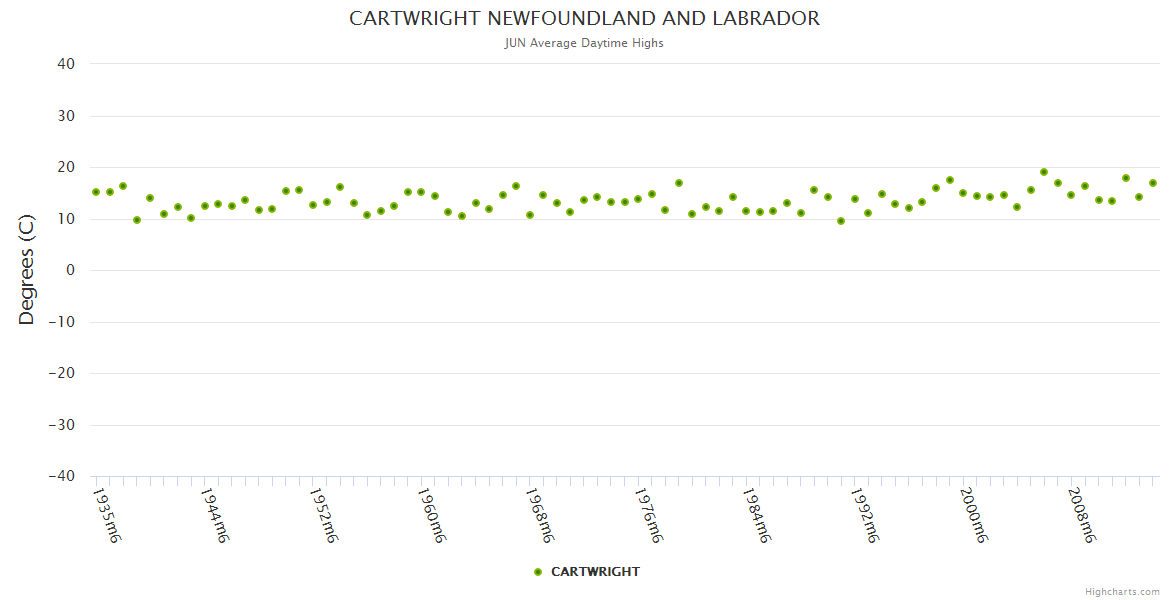Click the −40 y-axis tick label

(x=62, y=477)
